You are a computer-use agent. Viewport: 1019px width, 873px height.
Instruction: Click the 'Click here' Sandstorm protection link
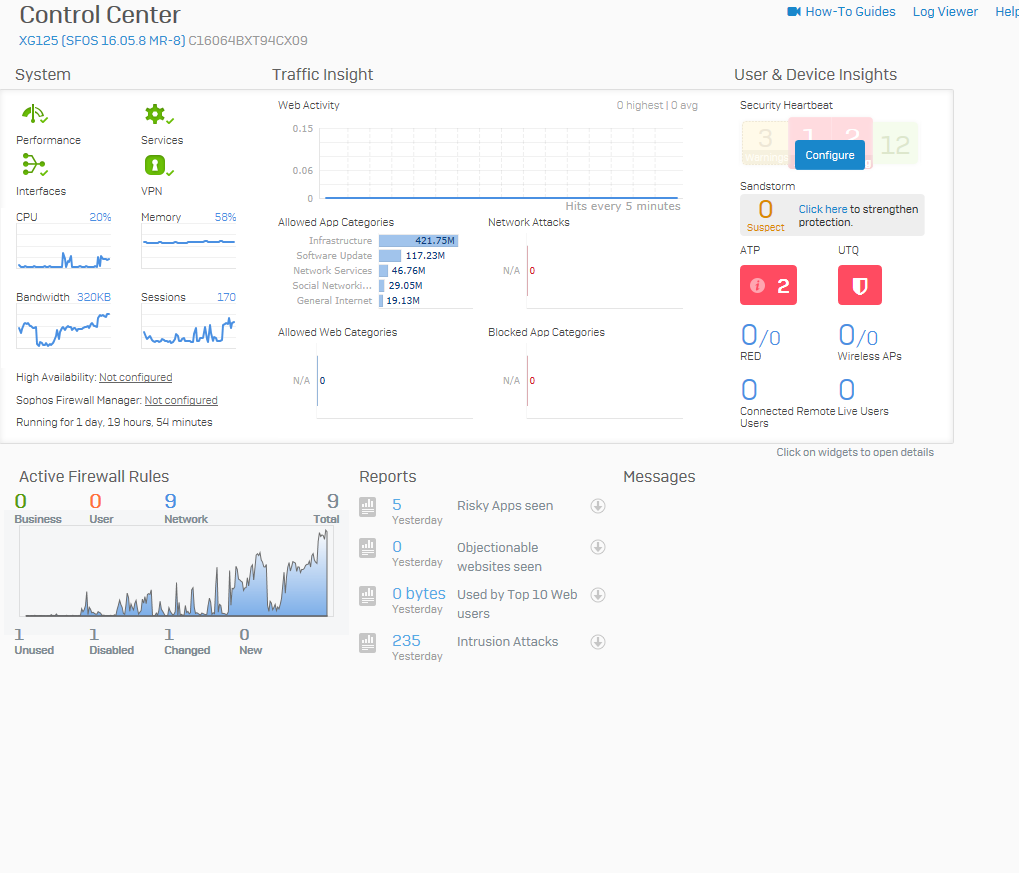click(x=823, y=209)
